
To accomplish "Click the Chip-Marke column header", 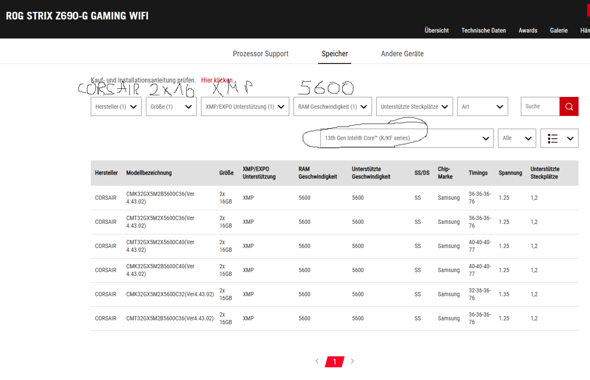I will 445,173.
